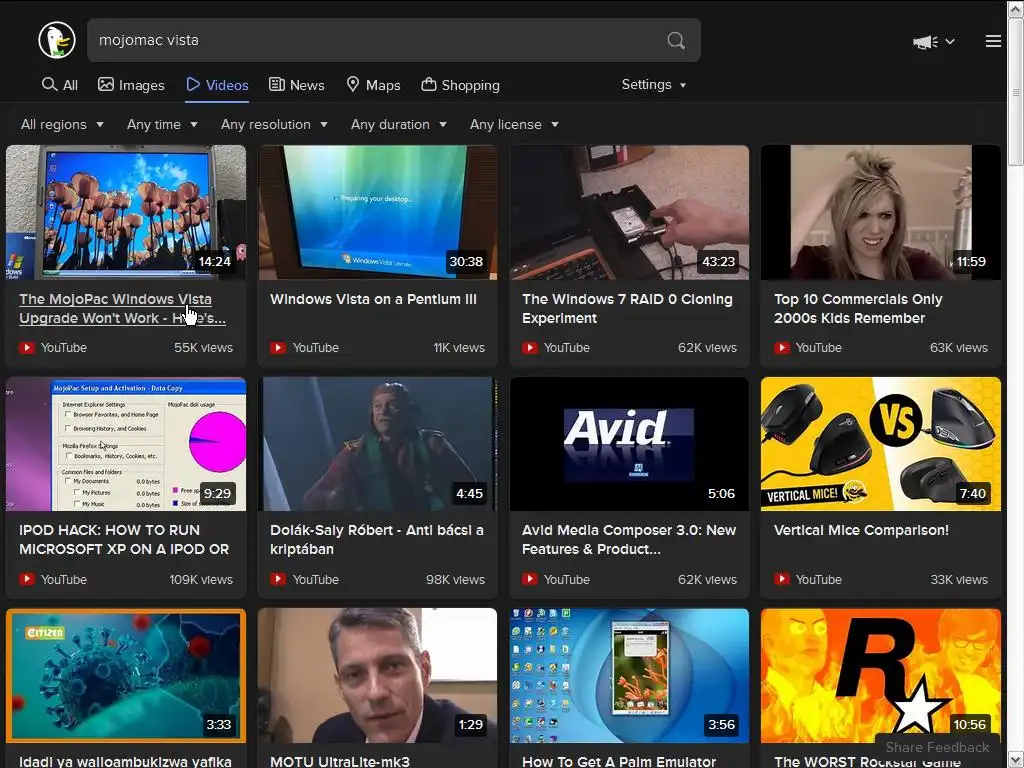Click the tulips laptop thumbnail with 14:24 duration
The image size is (1024, 768).
coord(126,212)
